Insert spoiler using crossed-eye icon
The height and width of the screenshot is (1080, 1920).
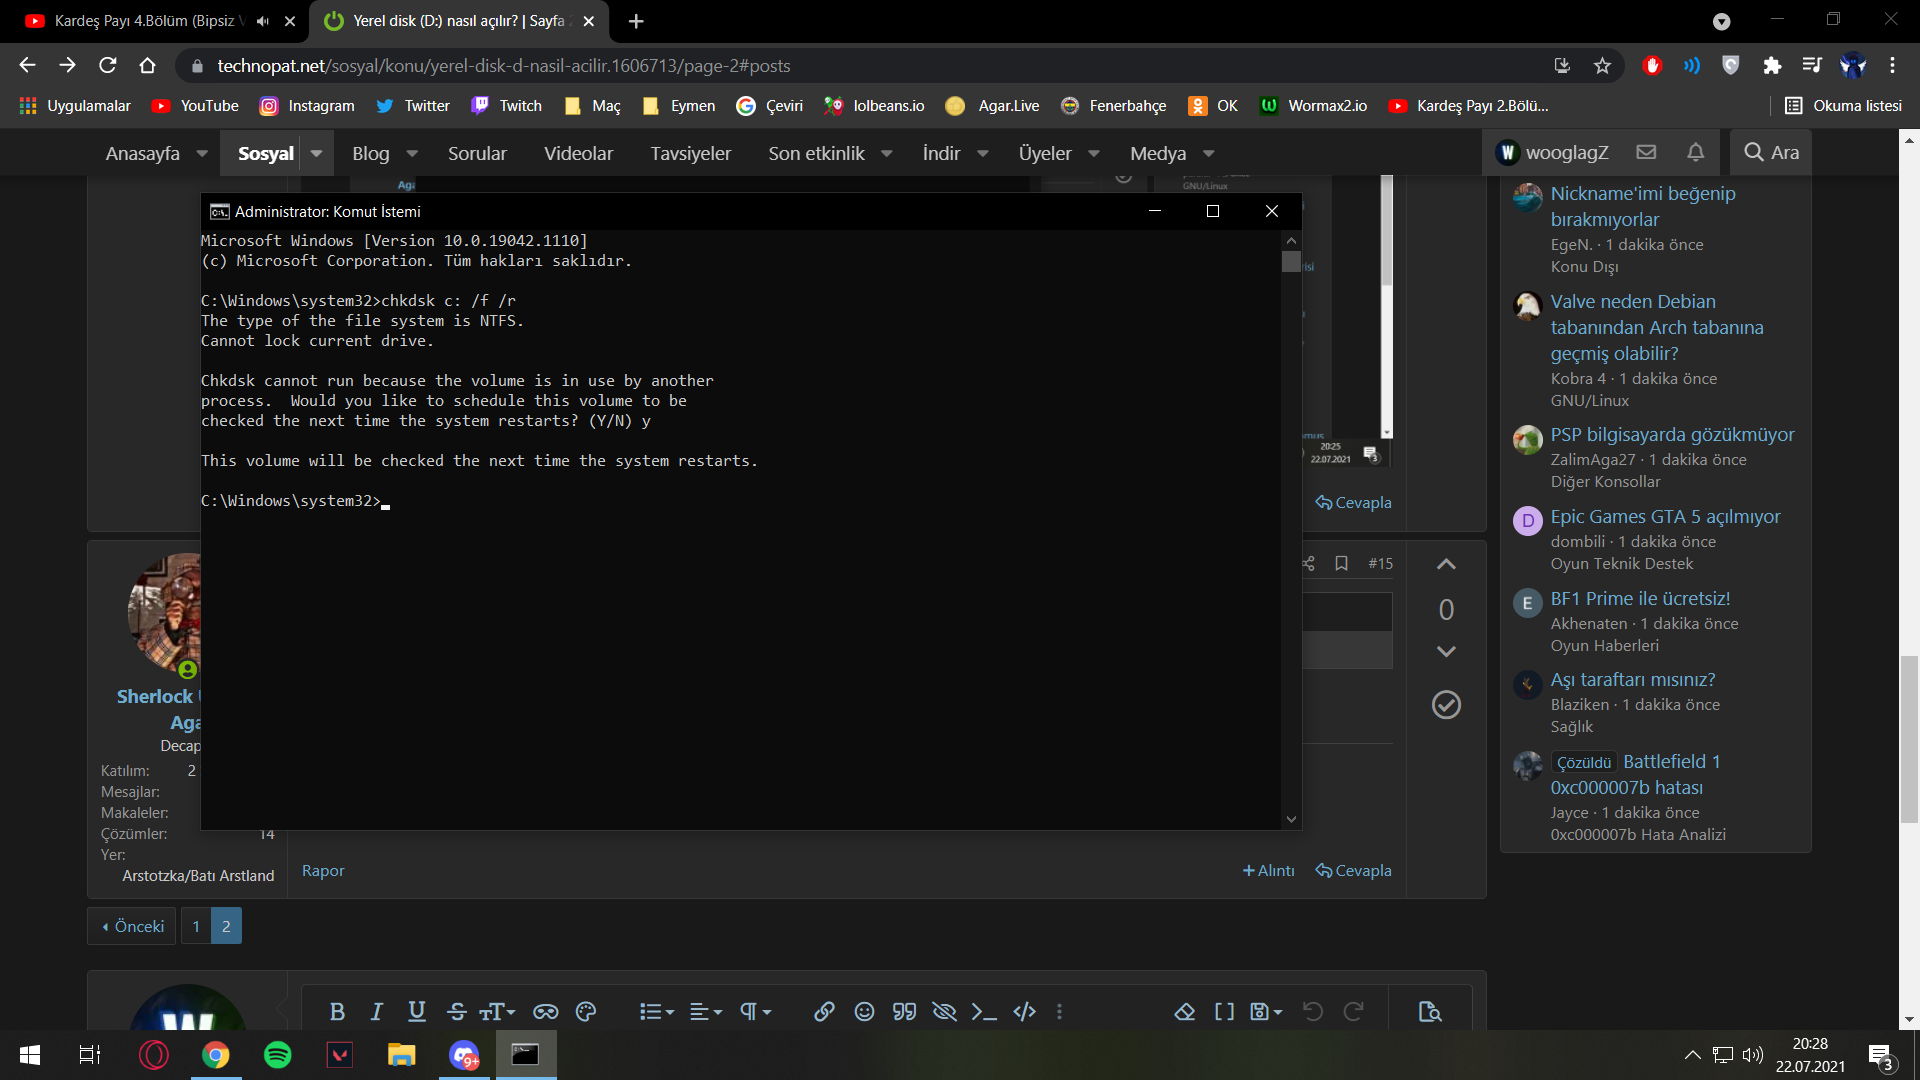pyautogui.click(x=944, y=1012)
